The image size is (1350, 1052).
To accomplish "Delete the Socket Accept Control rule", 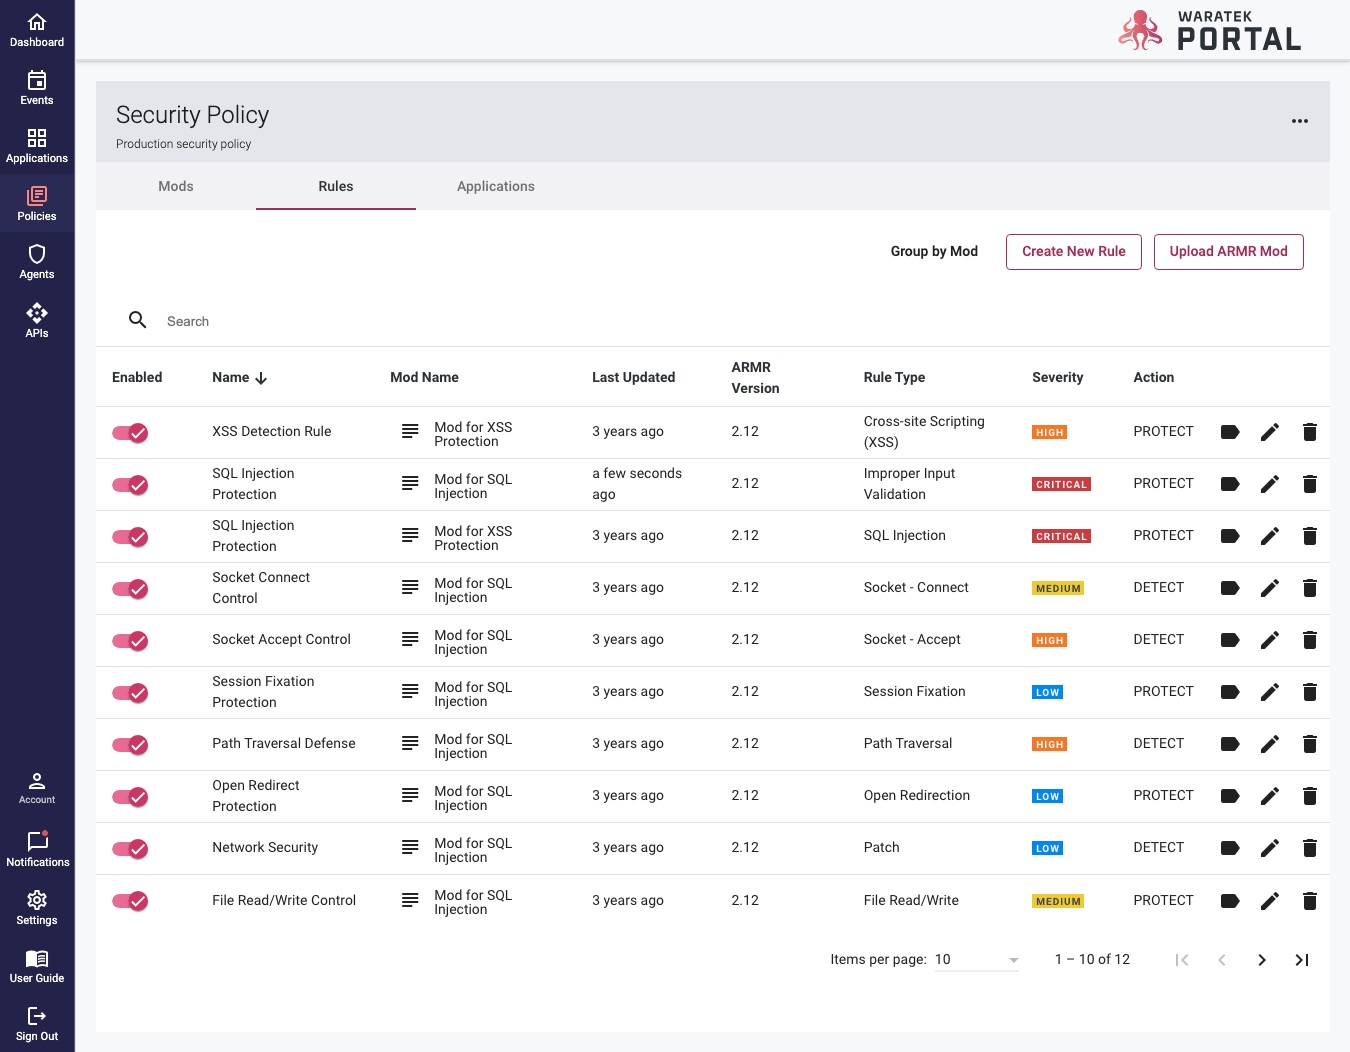I will tap(1309, 640).
